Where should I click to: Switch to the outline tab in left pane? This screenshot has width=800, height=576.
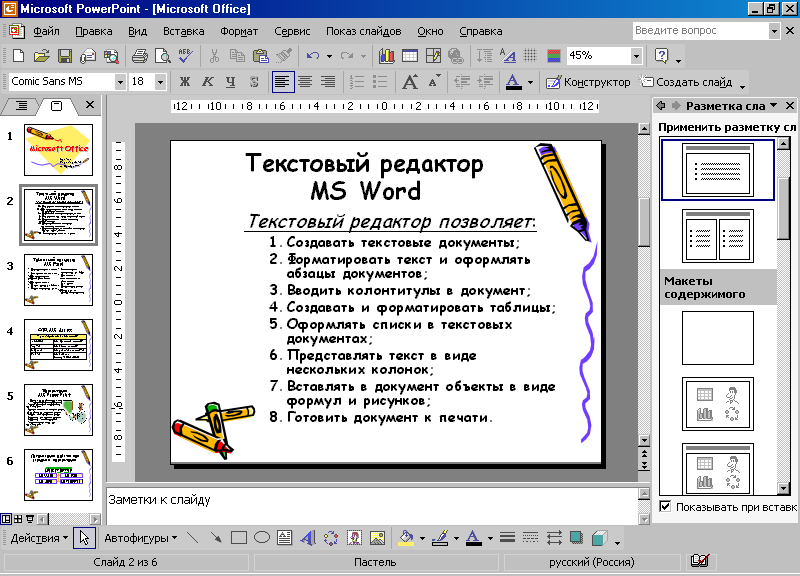point(21,106)
